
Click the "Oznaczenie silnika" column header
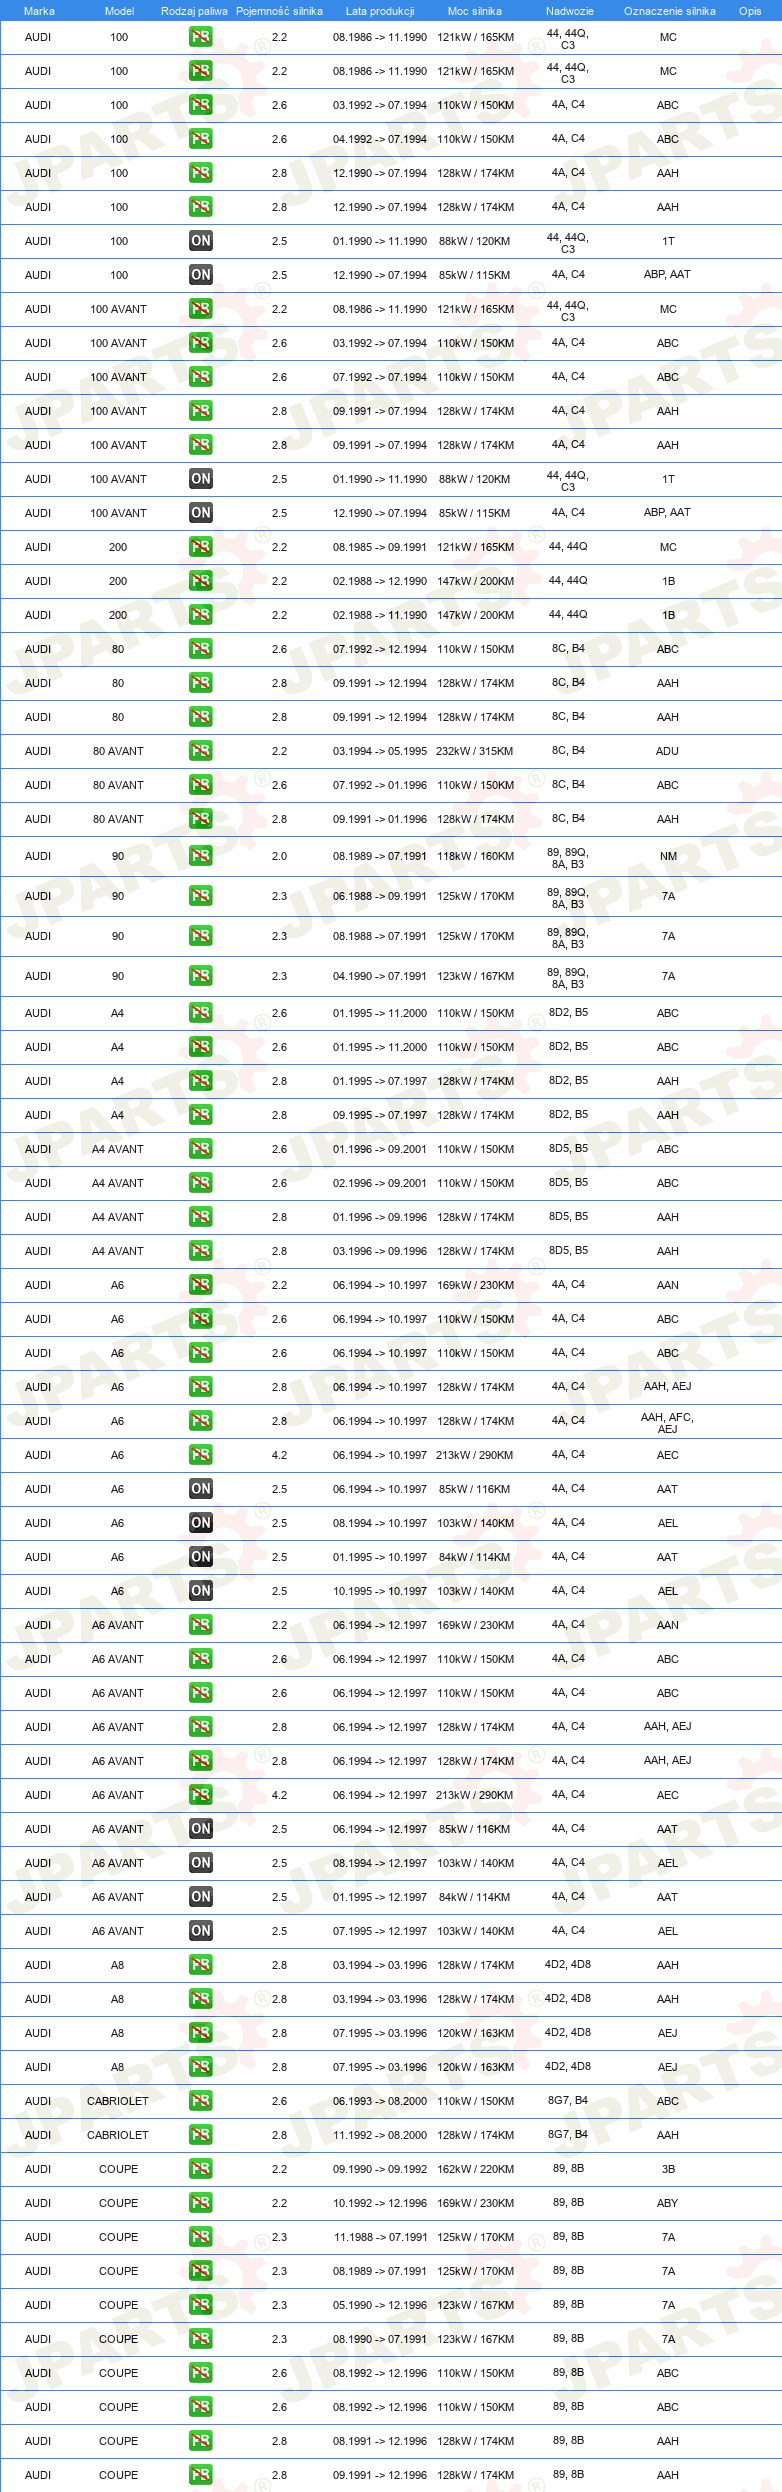670,11
